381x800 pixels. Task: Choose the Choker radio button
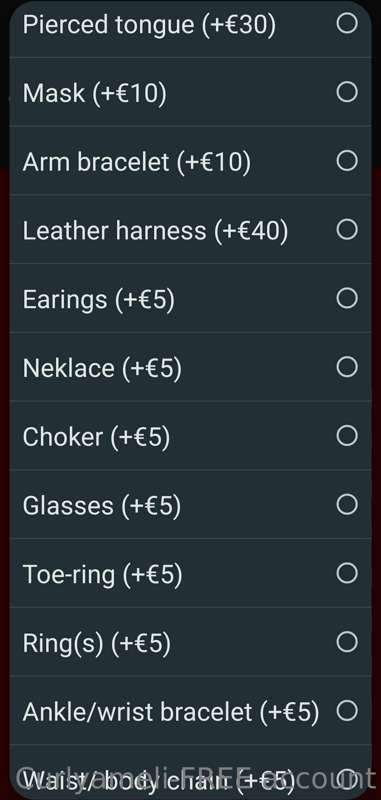coord(347,436)
